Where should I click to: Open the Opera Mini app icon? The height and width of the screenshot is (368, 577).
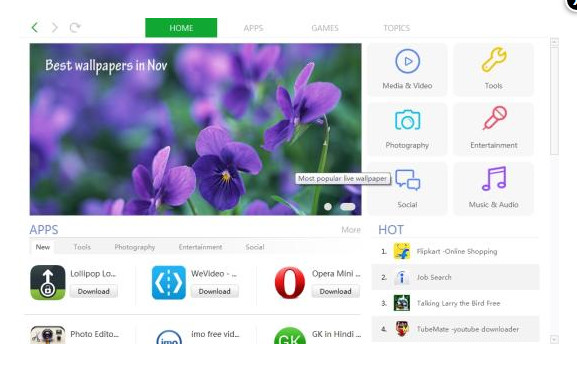pyautogui.click(x=290, y=282)
